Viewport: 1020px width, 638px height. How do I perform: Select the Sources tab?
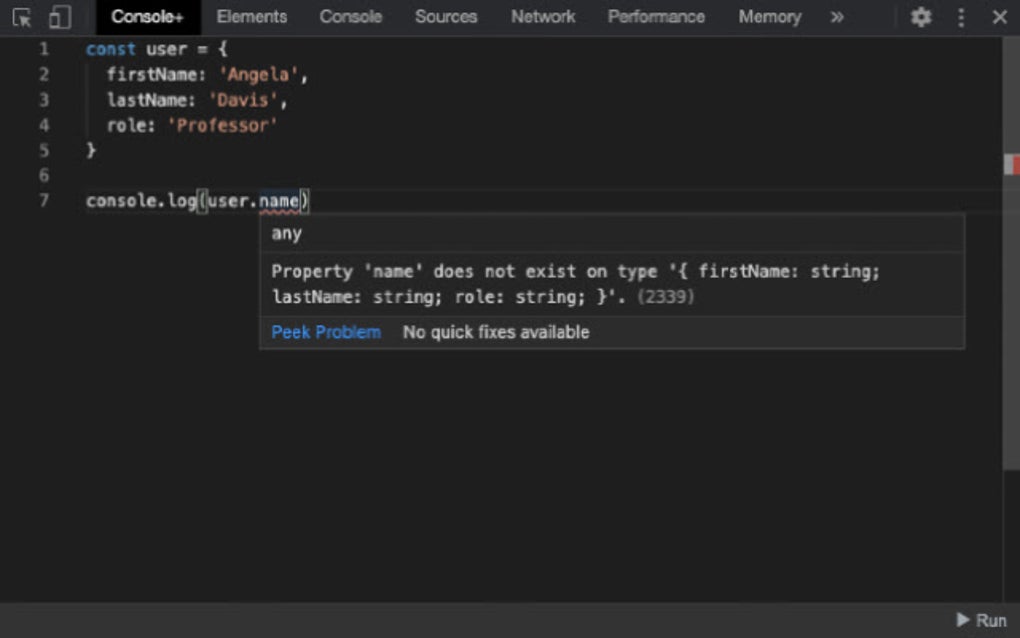pos(446,17)
